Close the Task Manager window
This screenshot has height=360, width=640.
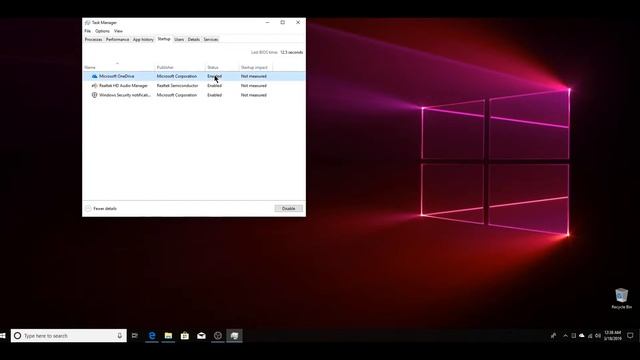298,23
